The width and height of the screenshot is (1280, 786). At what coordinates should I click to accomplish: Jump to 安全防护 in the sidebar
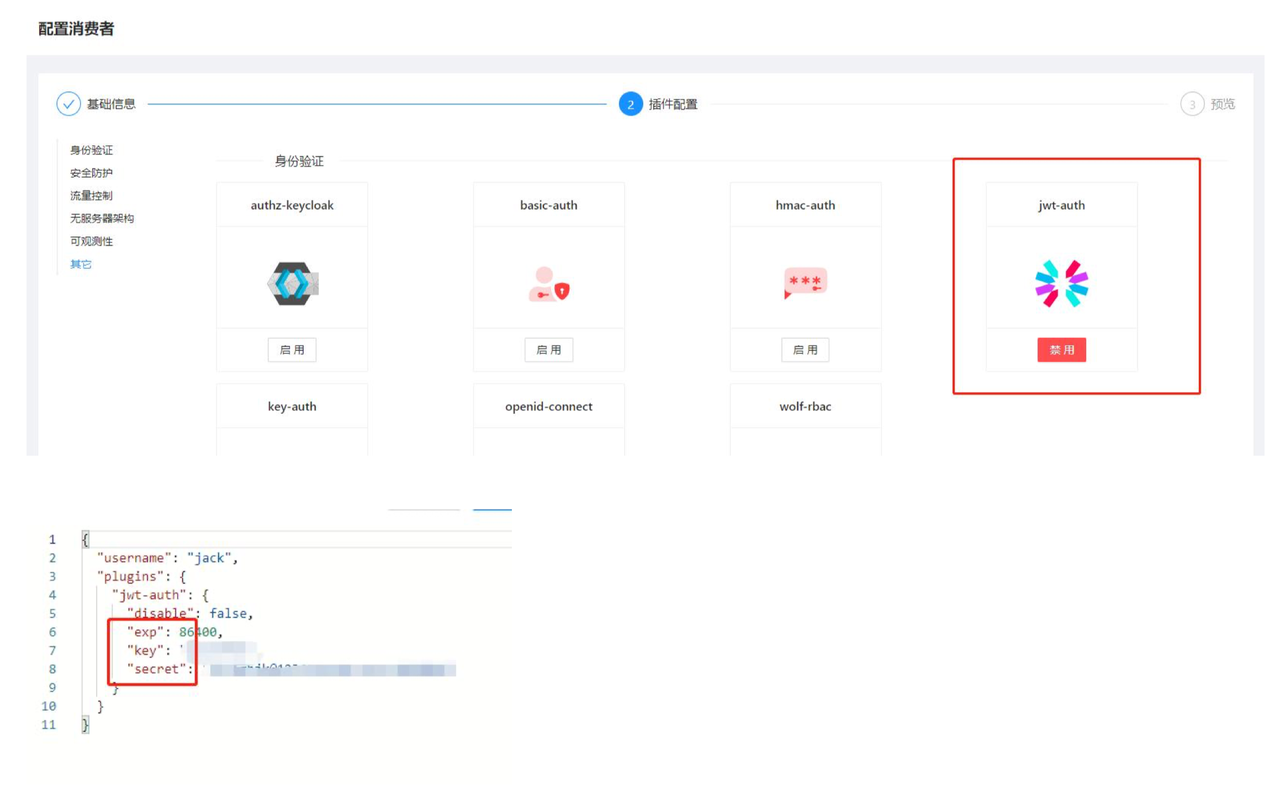coord(91,173)
